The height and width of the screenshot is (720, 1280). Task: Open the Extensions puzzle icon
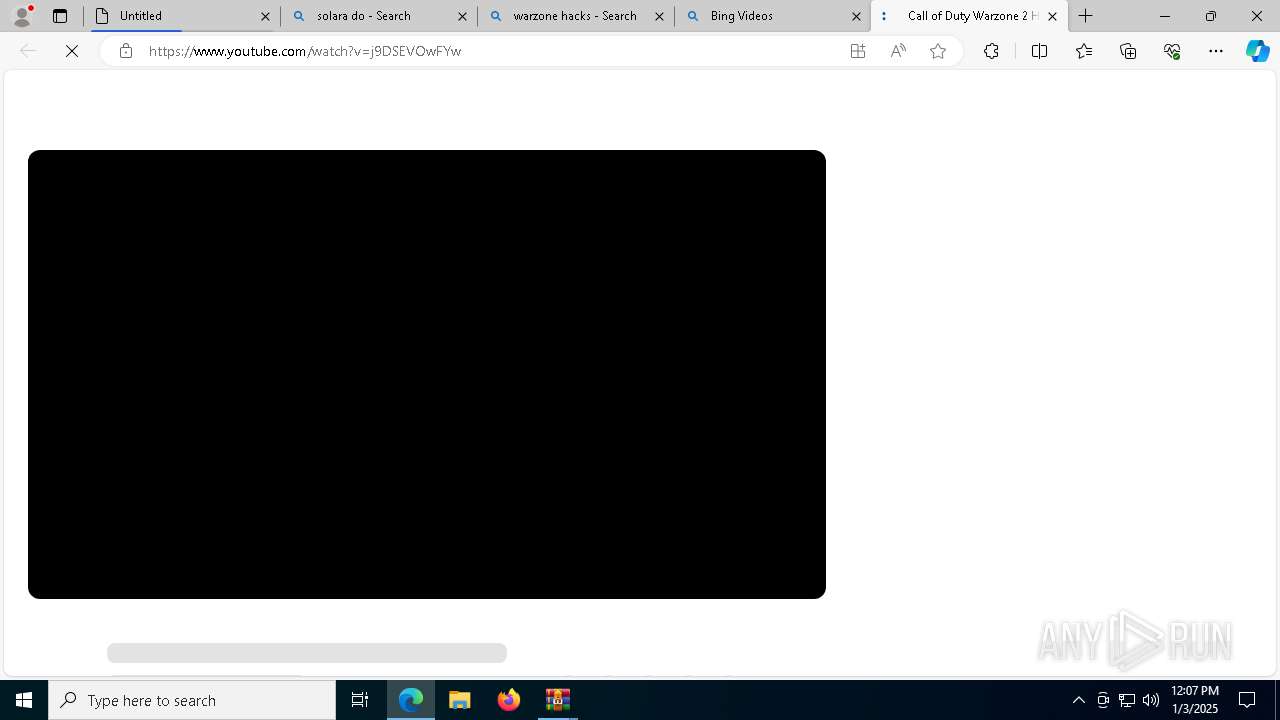tap(991, 51)
